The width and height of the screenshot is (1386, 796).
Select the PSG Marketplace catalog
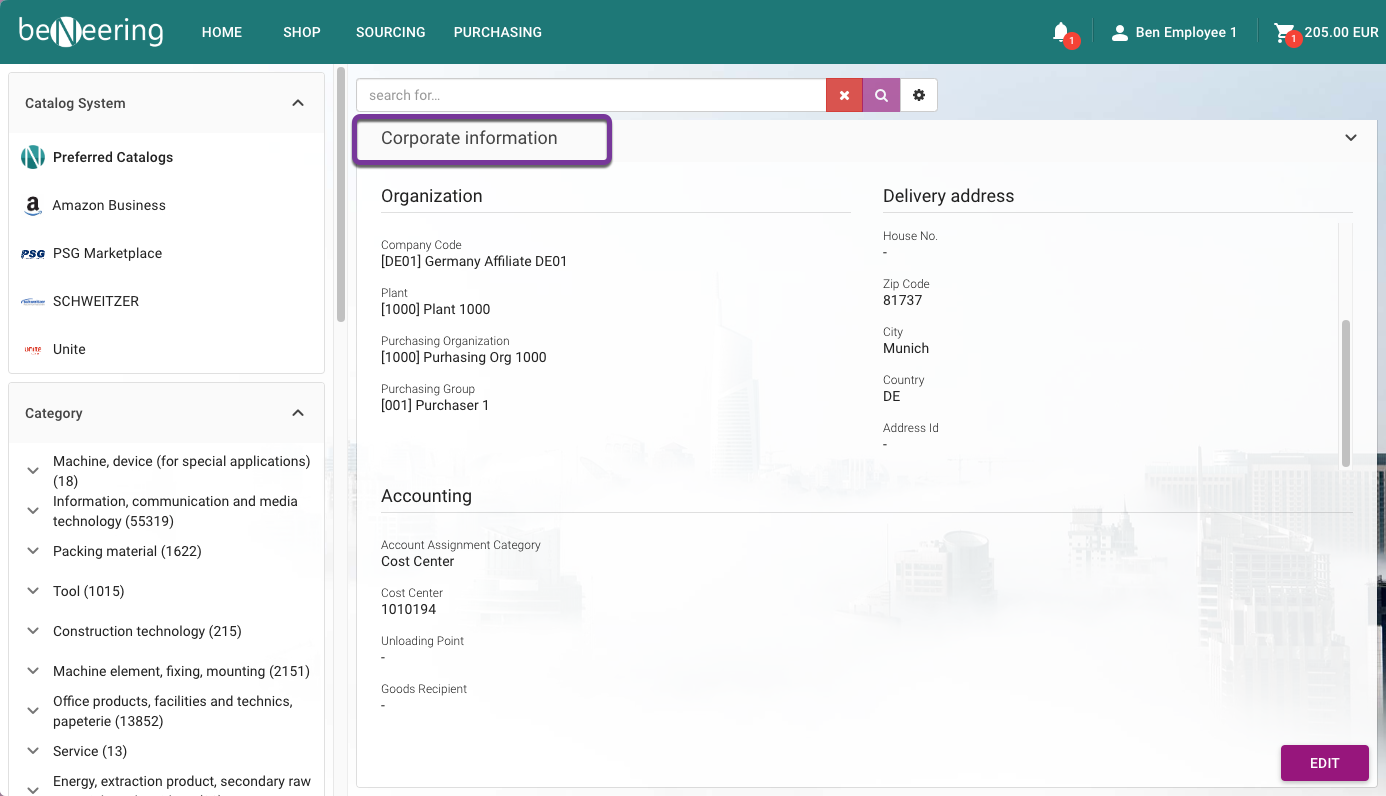point(107,253)
